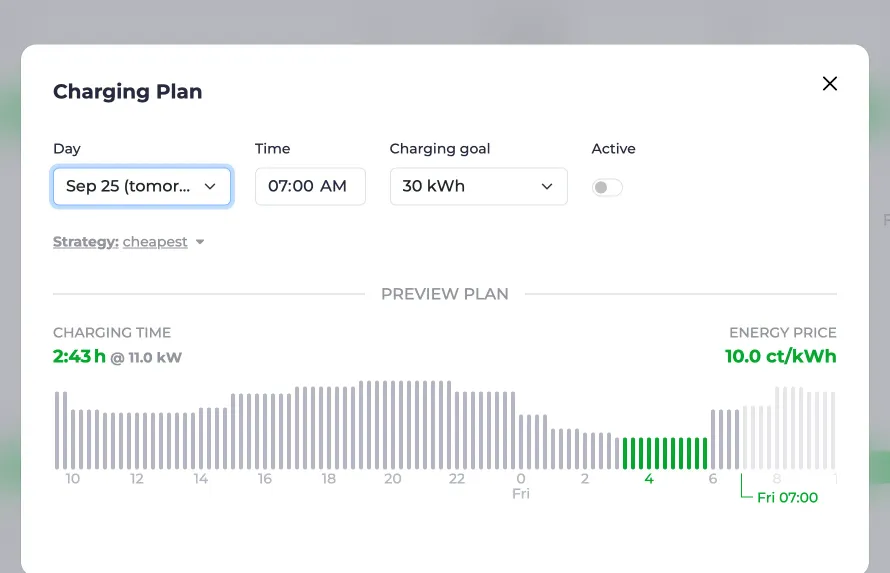This screenshot has height=573, width=890.
Task: Click the green charging slot bars at hour 4
Action: (665, 453)
